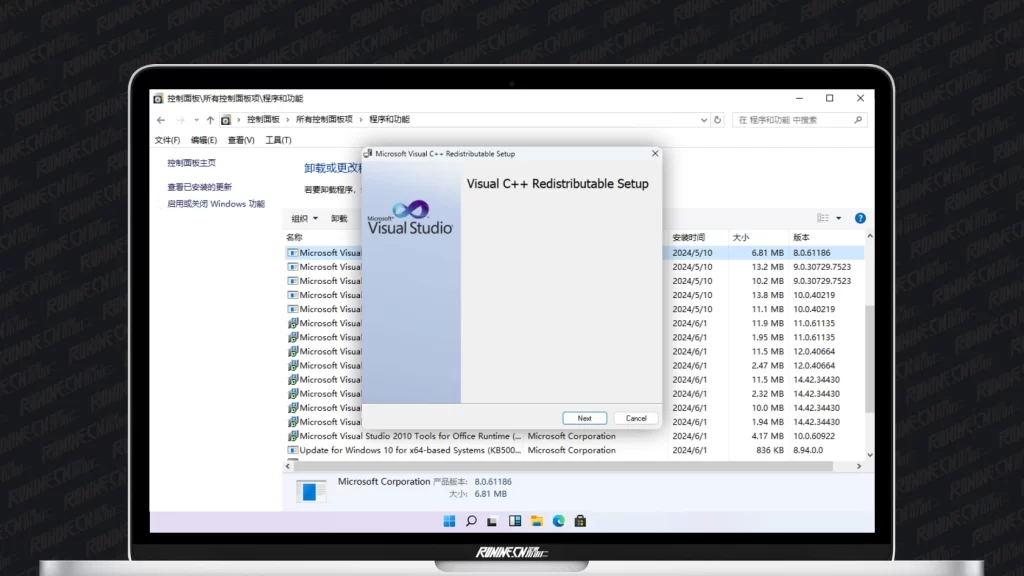Open the 工具(T) menu
This screenshot has width=1024, height=576.
[278, 140]
